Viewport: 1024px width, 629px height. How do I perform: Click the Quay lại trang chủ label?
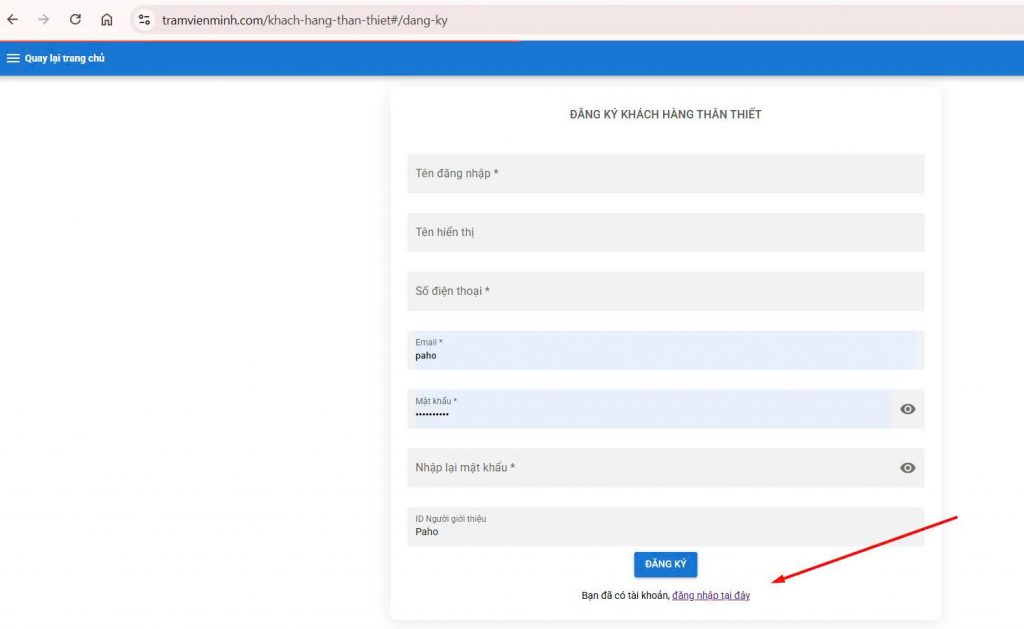tap(65, 58)
